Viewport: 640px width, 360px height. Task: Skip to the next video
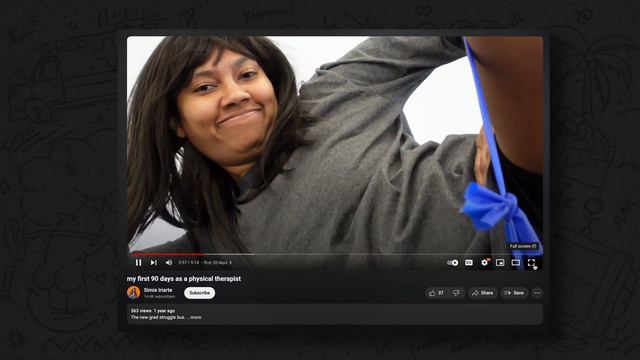pos(153,262)
